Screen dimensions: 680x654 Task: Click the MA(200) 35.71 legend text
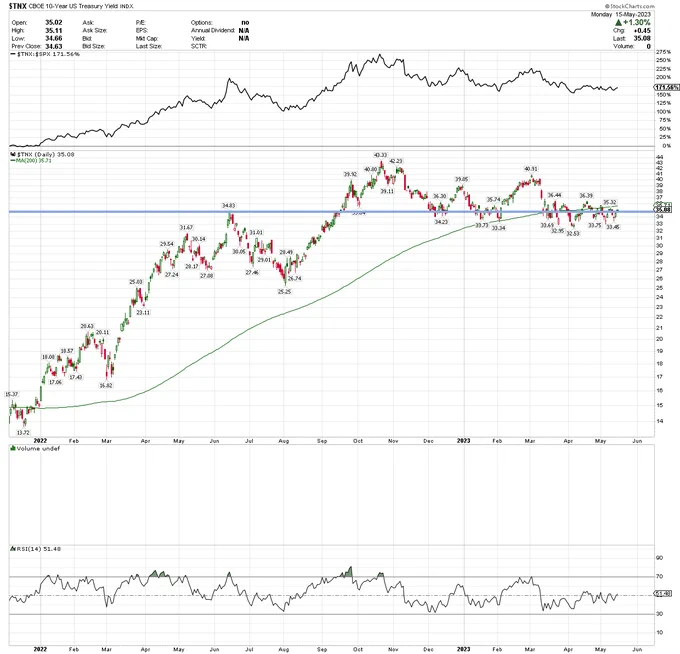pyautogui.click(x=33, y=160)
